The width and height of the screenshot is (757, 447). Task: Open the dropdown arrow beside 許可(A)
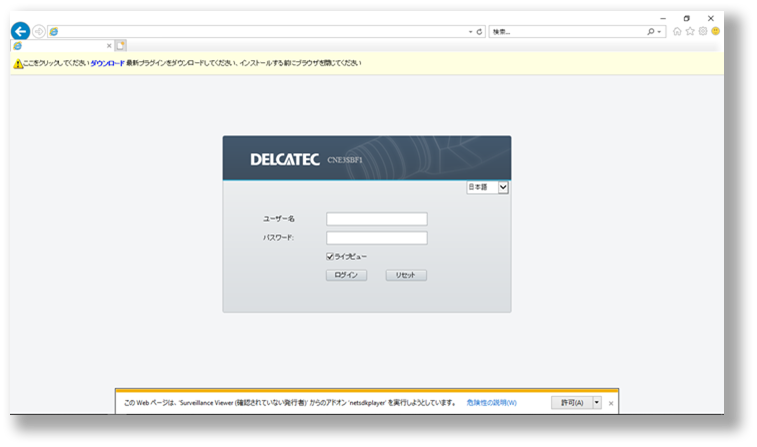597,403
